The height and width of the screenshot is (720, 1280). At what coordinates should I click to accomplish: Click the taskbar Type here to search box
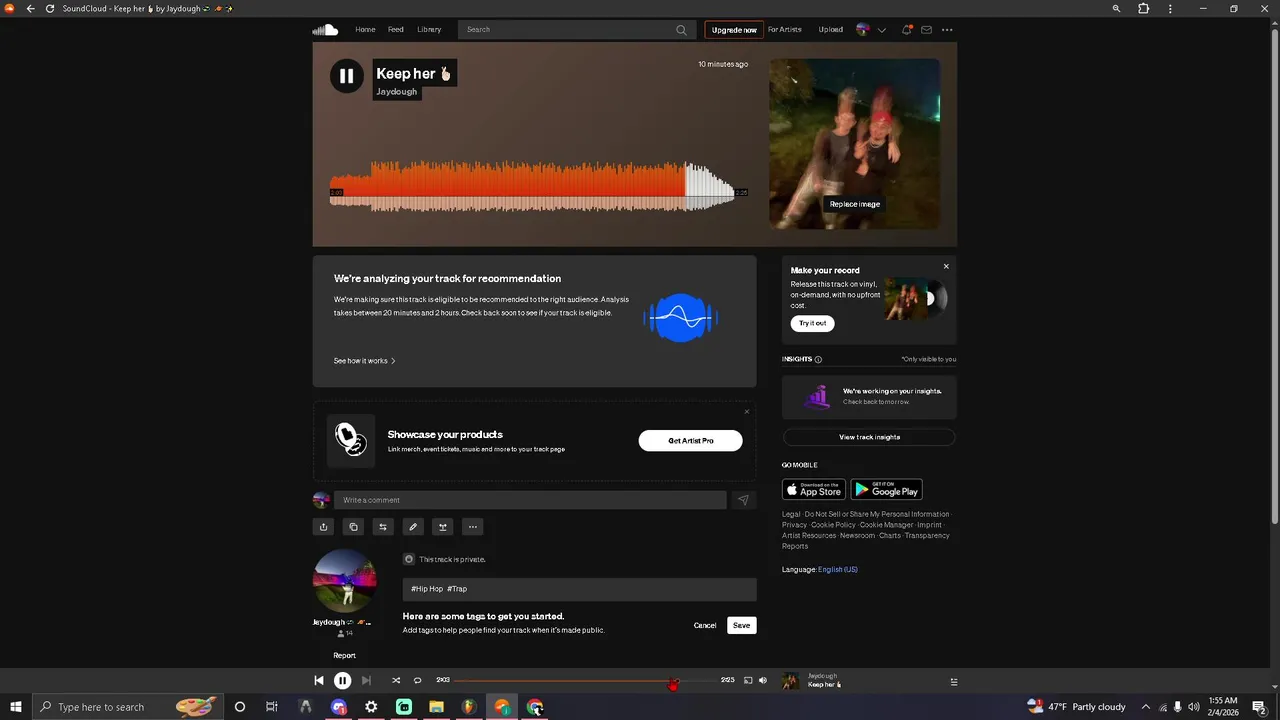(127, 707)
